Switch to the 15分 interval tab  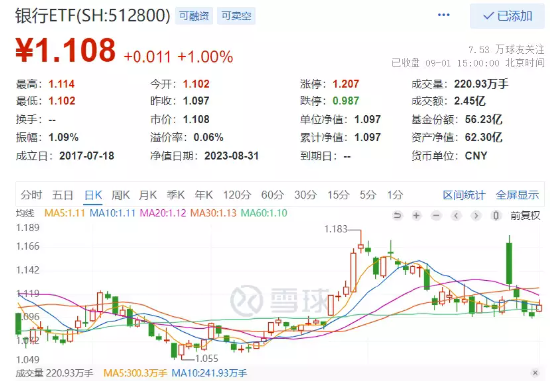pyautogui.click(x=338, y=195)
